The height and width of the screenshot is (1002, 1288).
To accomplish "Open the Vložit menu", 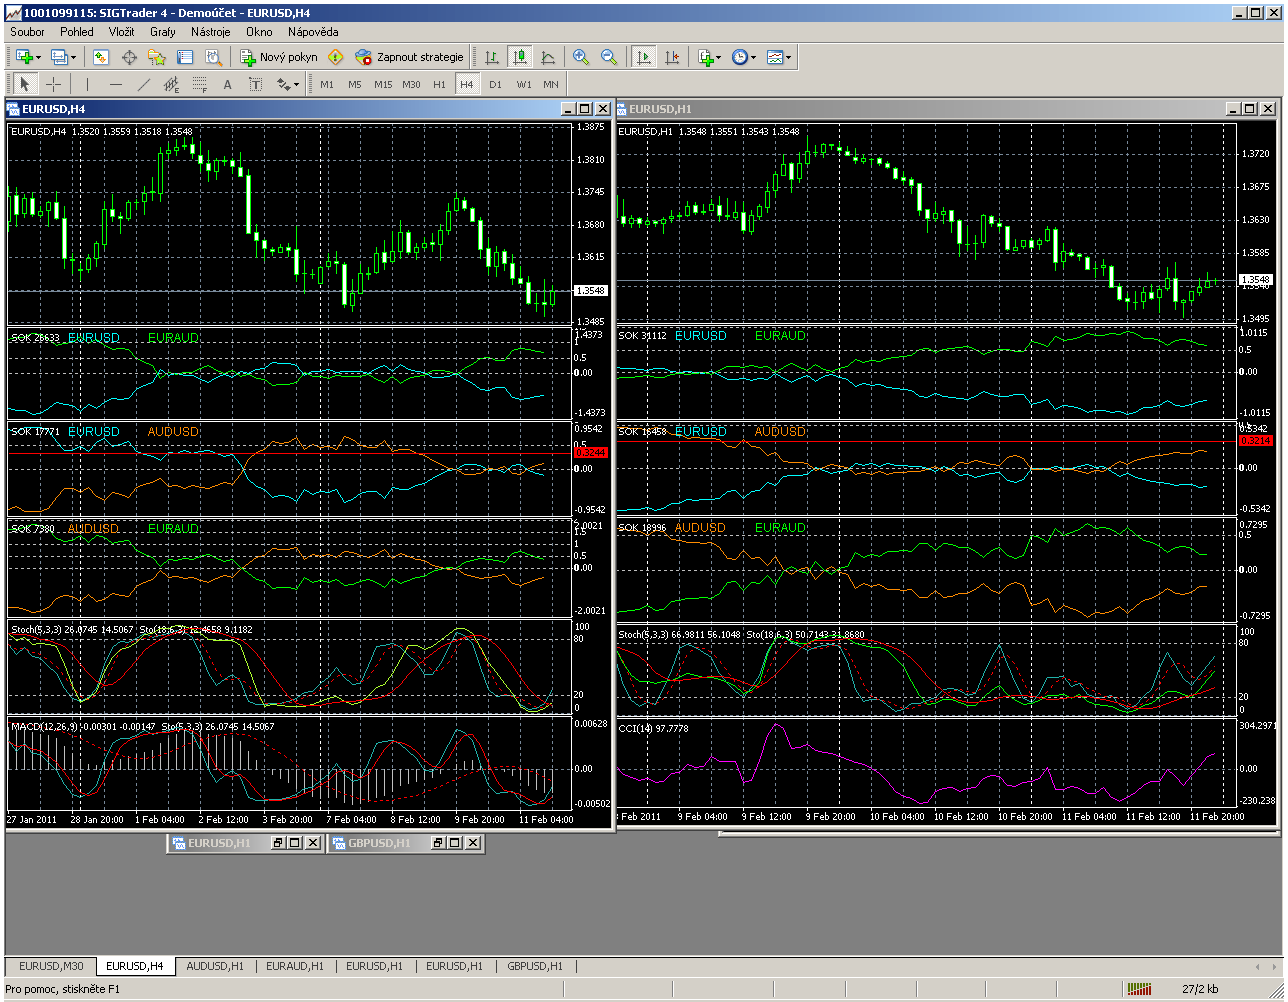I will point(122,32).
